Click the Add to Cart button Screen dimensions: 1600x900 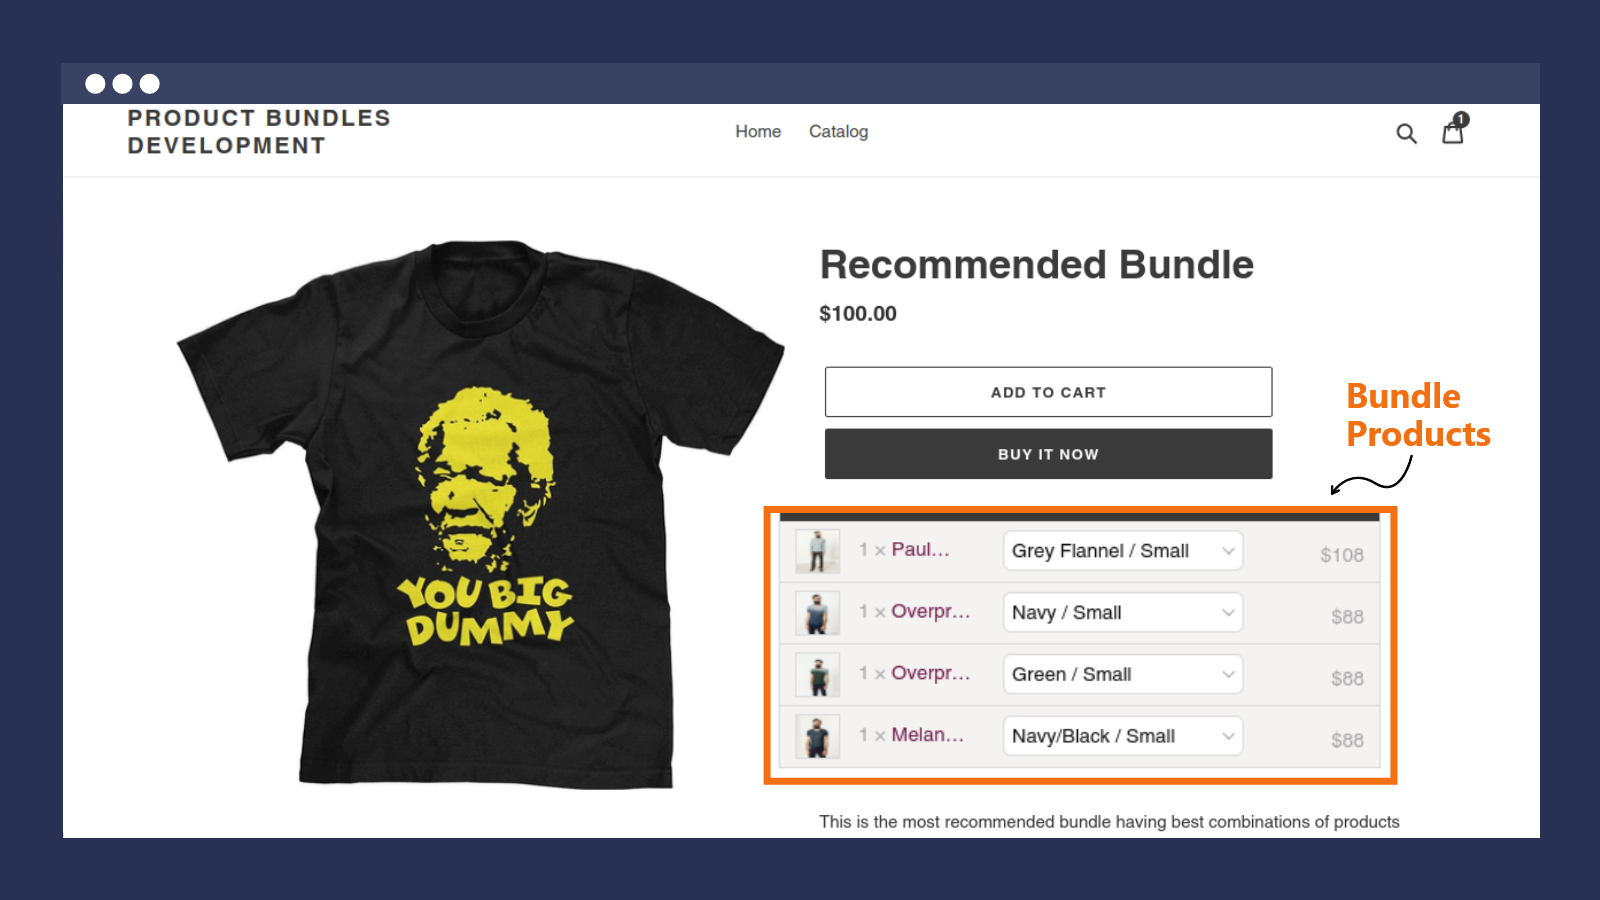tap(1047, 392)
